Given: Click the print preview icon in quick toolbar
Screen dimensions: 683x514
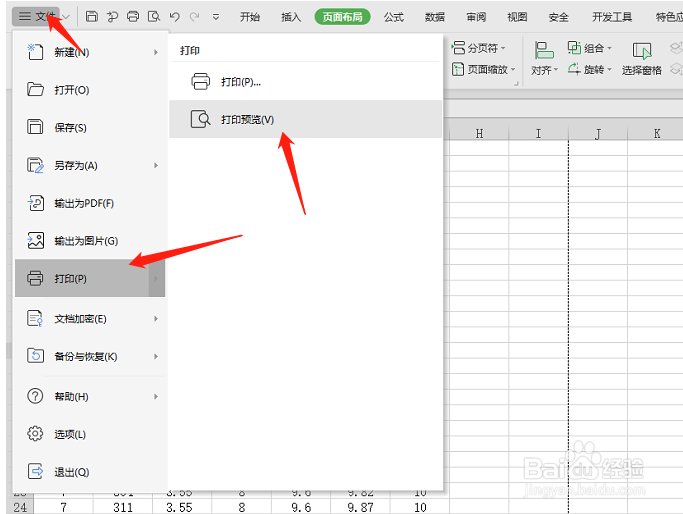Looking at the screenshot, I should click(x=154, y=17).
